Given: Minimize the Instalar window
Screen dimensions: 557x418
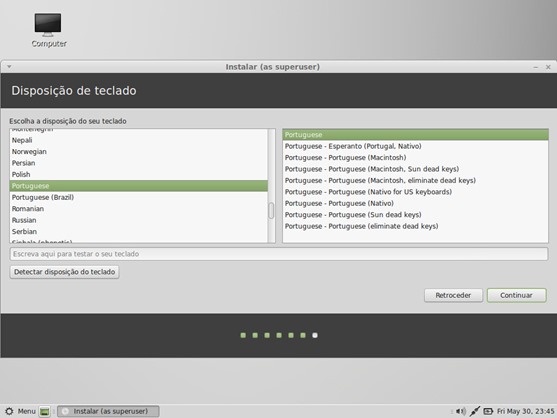Looking at the screenshot, I should 536,67.
